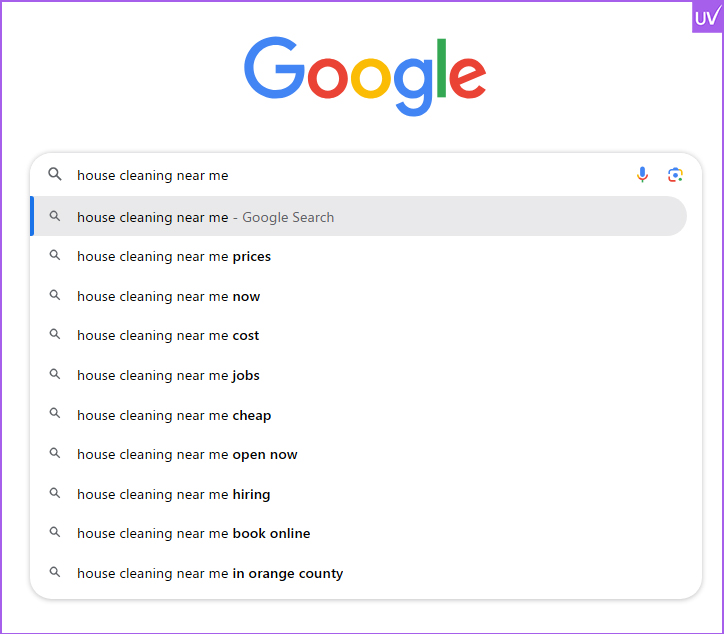Click the voice search microphone icon
This screenshot has width=724, height=634.
642,175
